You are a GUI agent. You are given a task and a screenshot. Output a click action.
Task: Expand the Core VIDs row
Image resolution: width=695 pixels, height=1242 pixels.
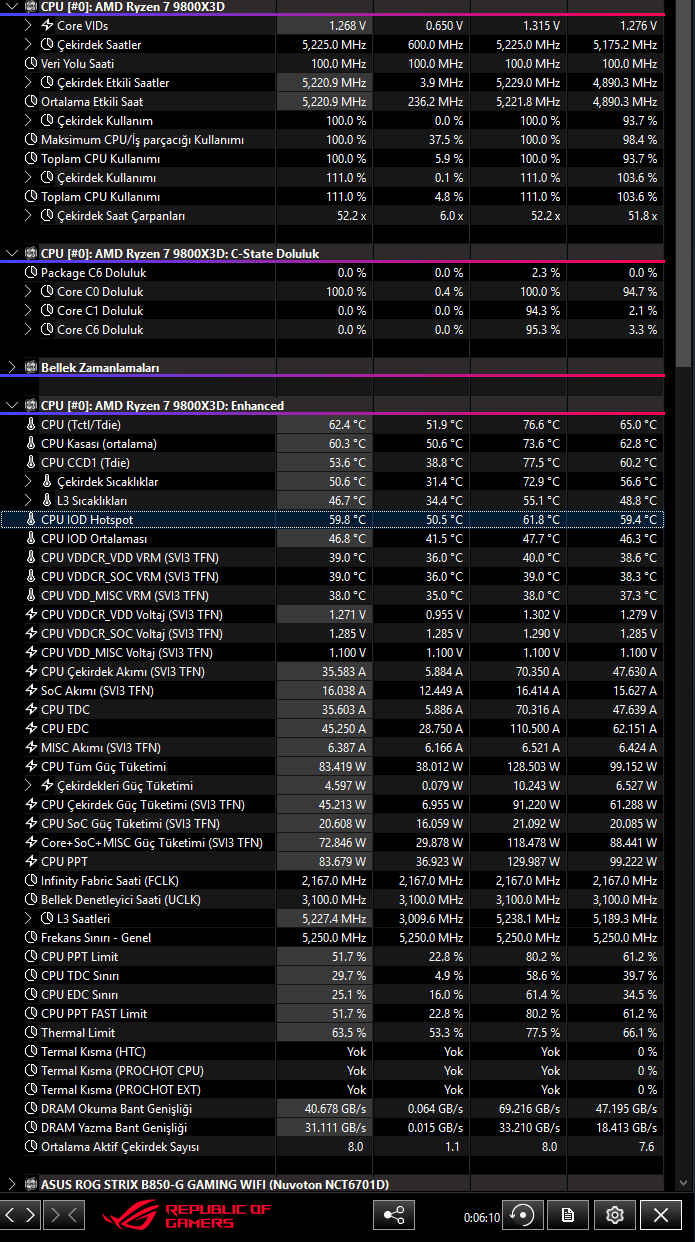tap(28, 25)
